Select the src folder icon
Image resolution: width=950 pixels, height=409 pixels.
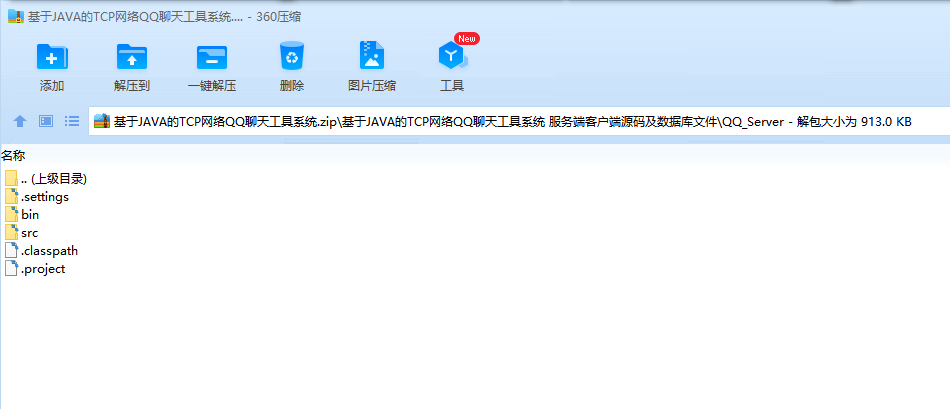pos(11,232)
